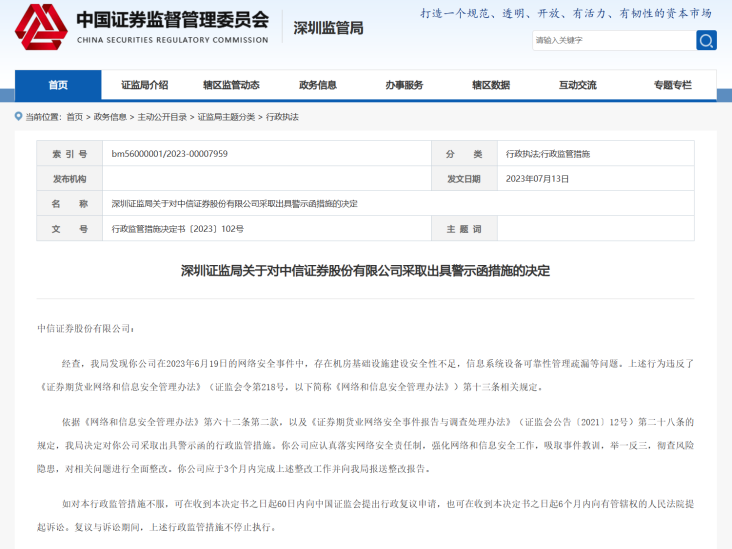Image resolution: width=732 pixels, height=549 pixels.
Task: Click the paragraph beginning 如对本行政监管措施不服
Action: [366, 515]
